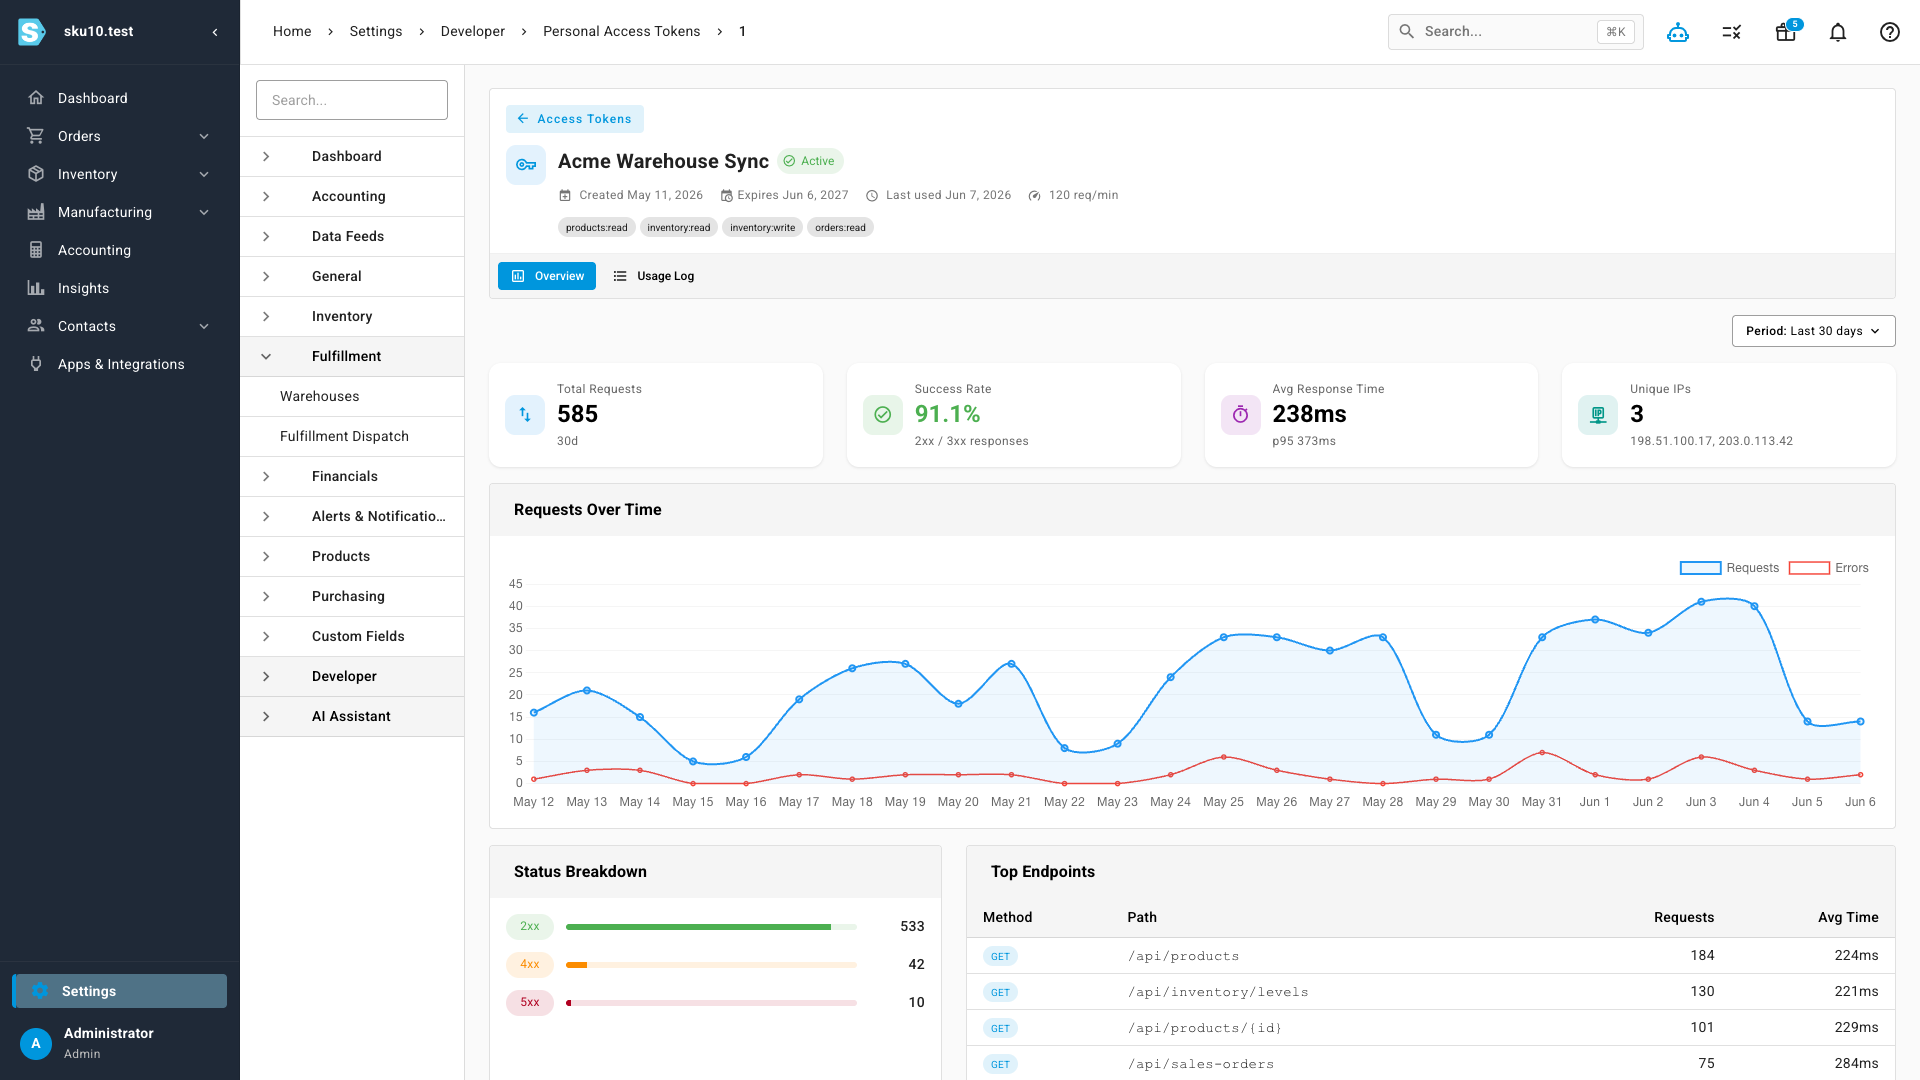Toggle the Errors series in chart legend

coord(1829,568)
